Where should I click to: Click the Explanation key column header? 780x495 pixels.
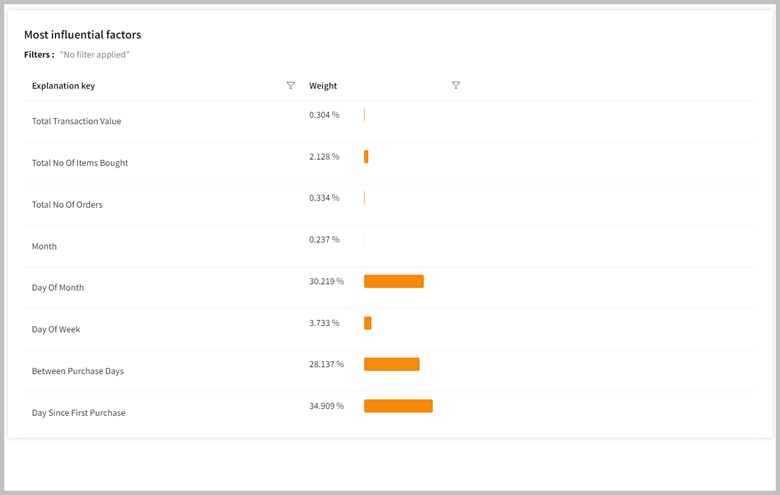pyautogui.click(x=63, y=86)
